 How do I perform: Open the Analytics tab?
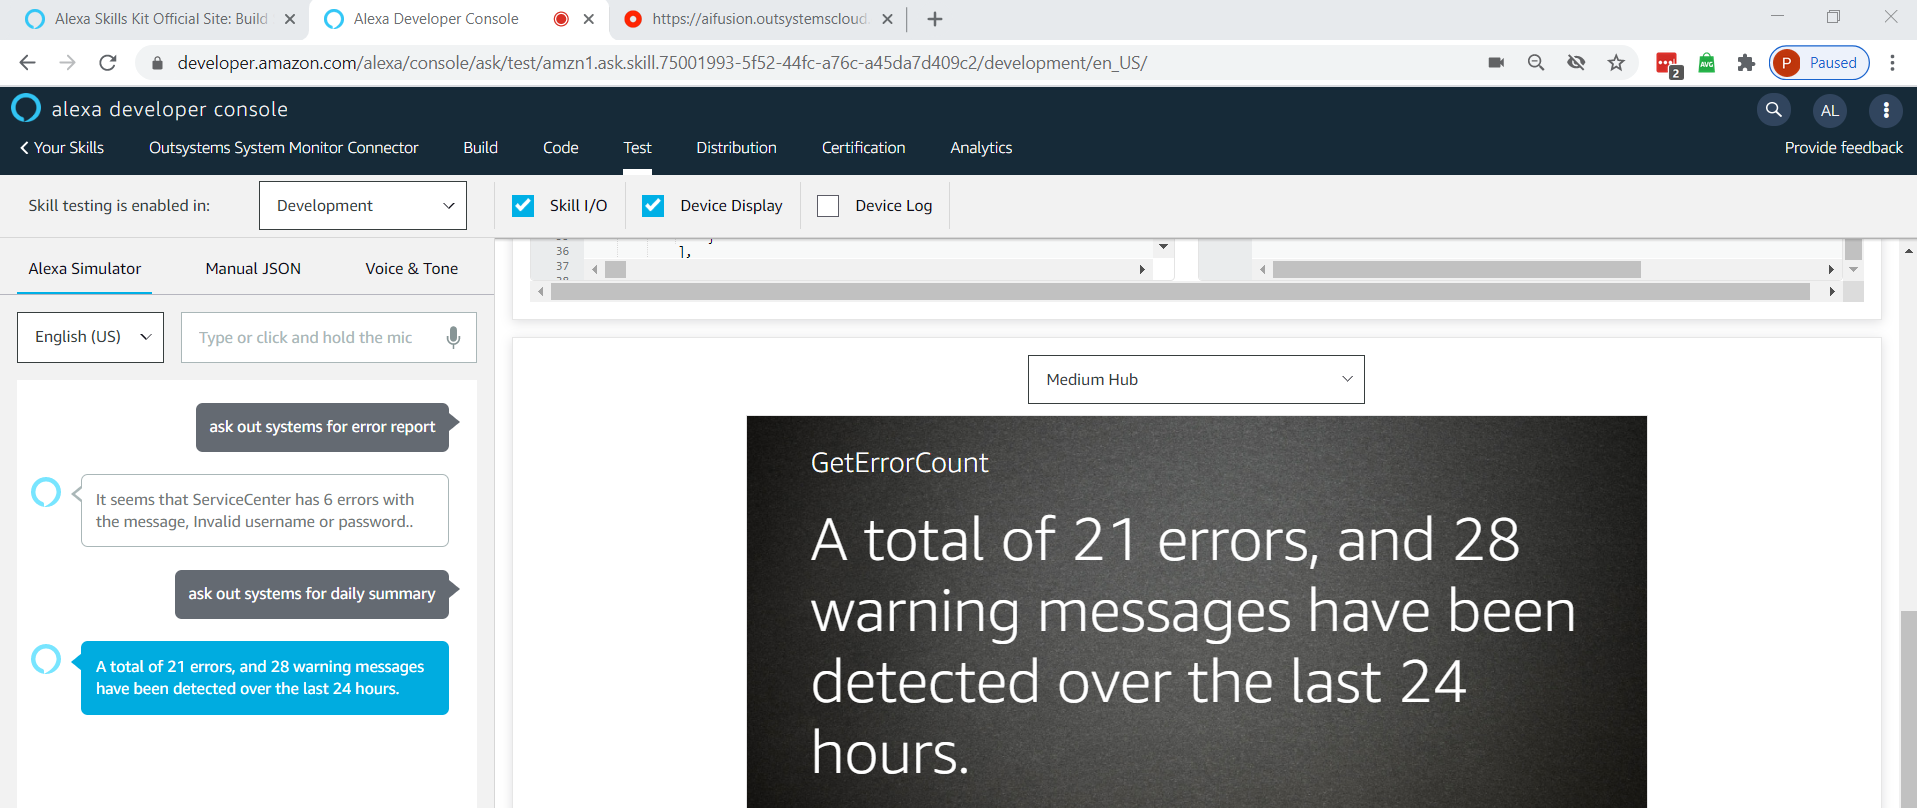[x=981, y=148]
